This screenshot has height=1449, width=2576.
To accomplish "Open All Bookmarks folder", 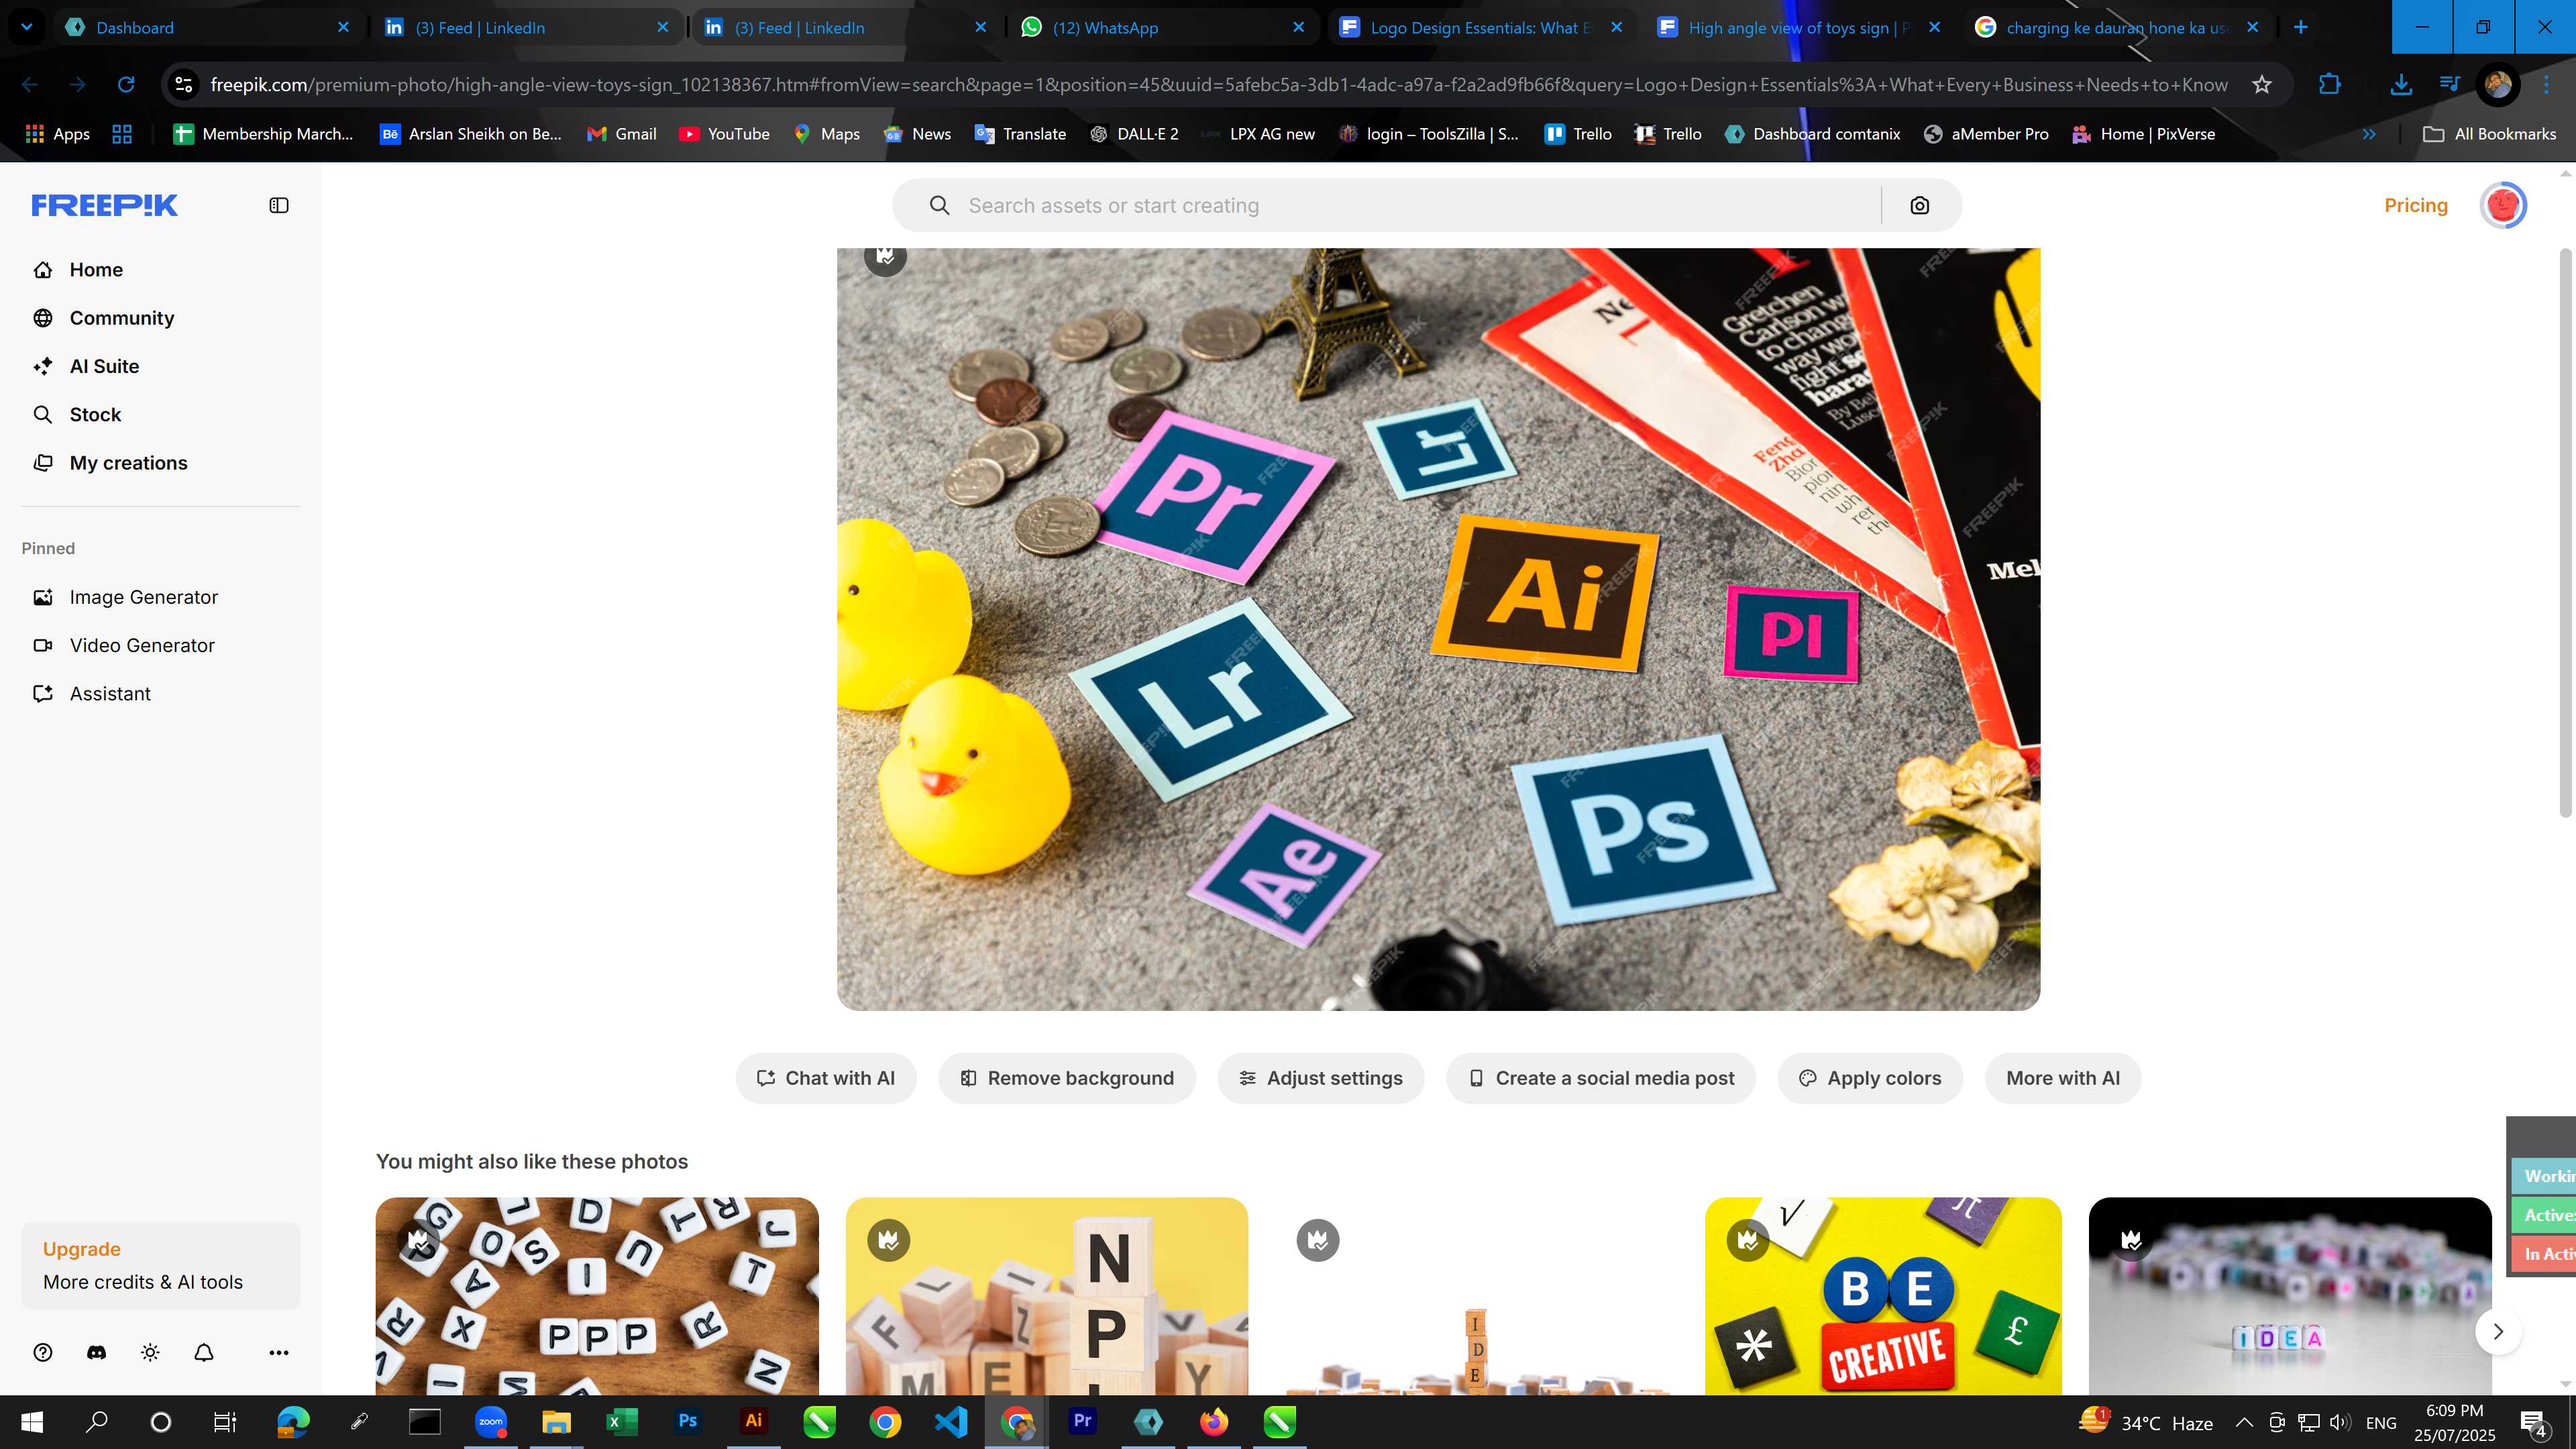I will [2489, 134].
